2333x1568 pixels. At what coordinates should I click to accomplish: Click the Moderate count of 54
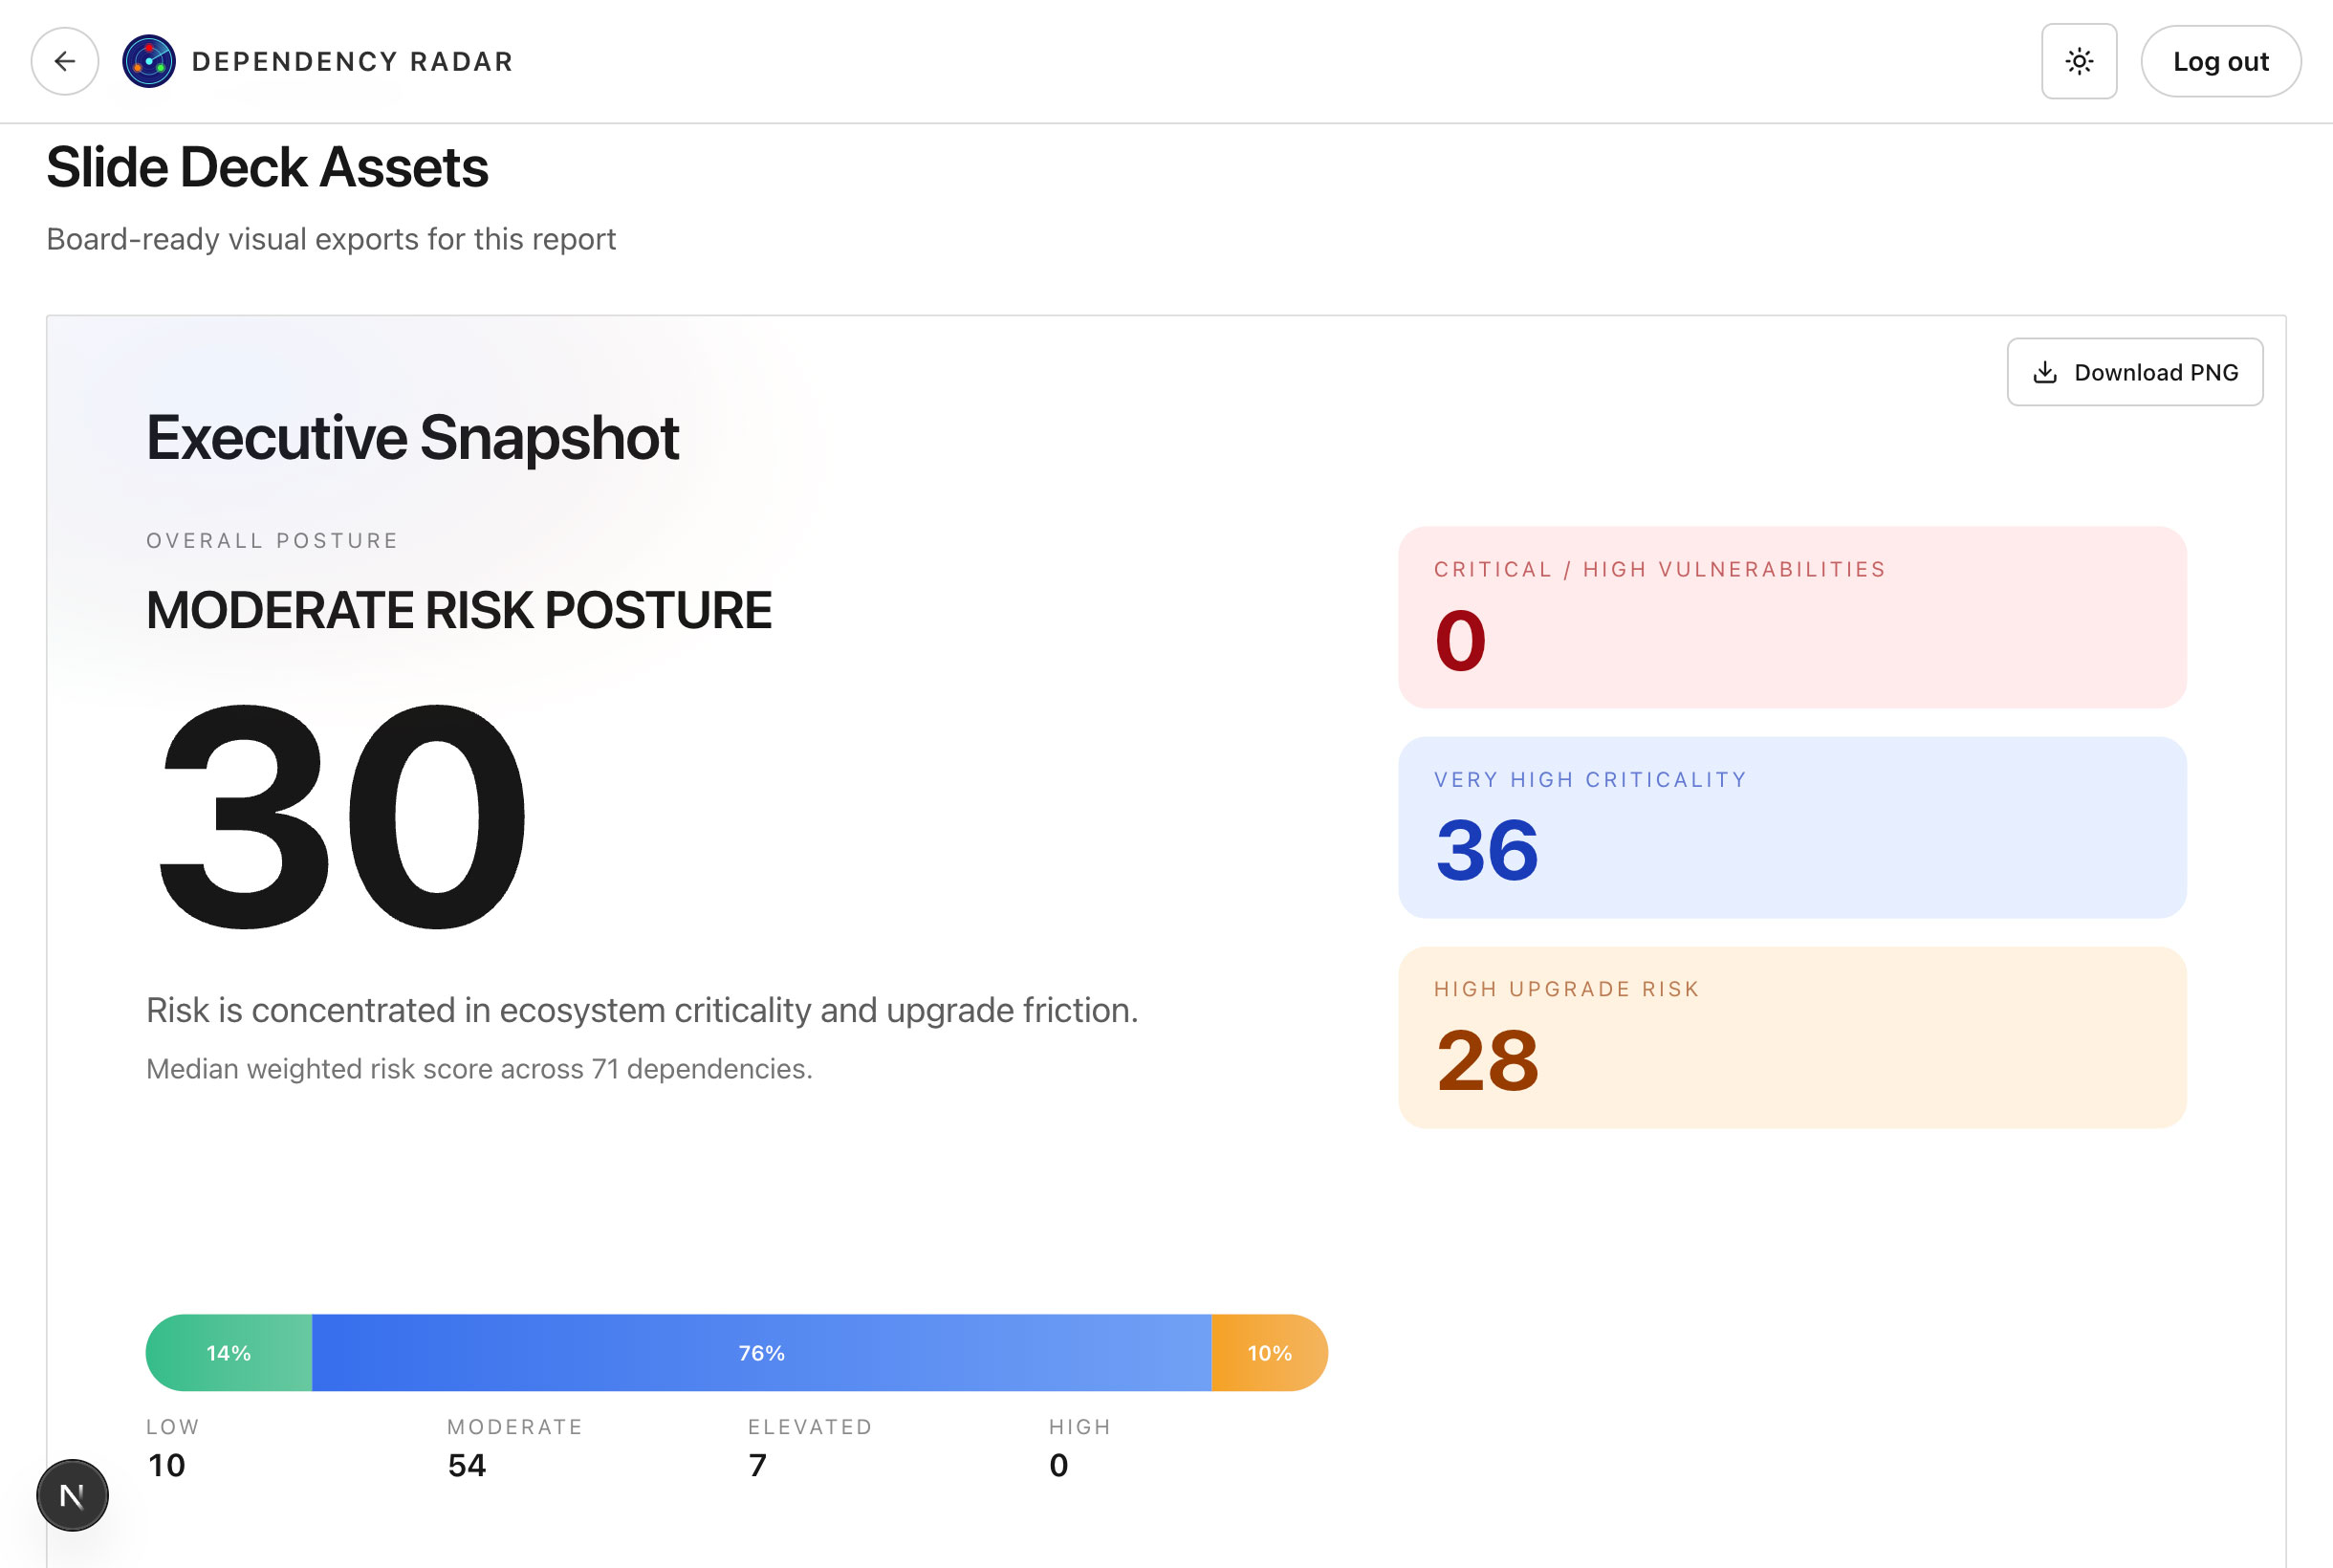(x=467, y=1465)
